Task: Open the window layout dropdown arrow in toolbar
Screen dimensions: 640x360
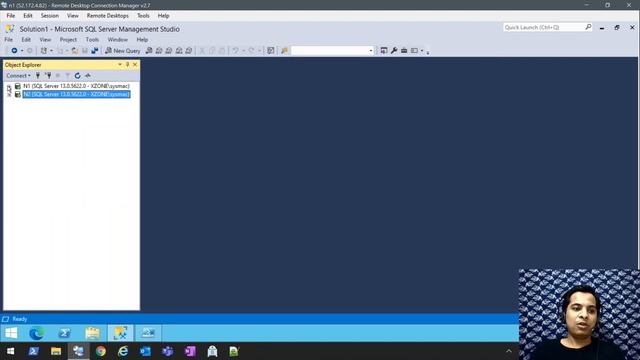Action: (x=422, y=51)
